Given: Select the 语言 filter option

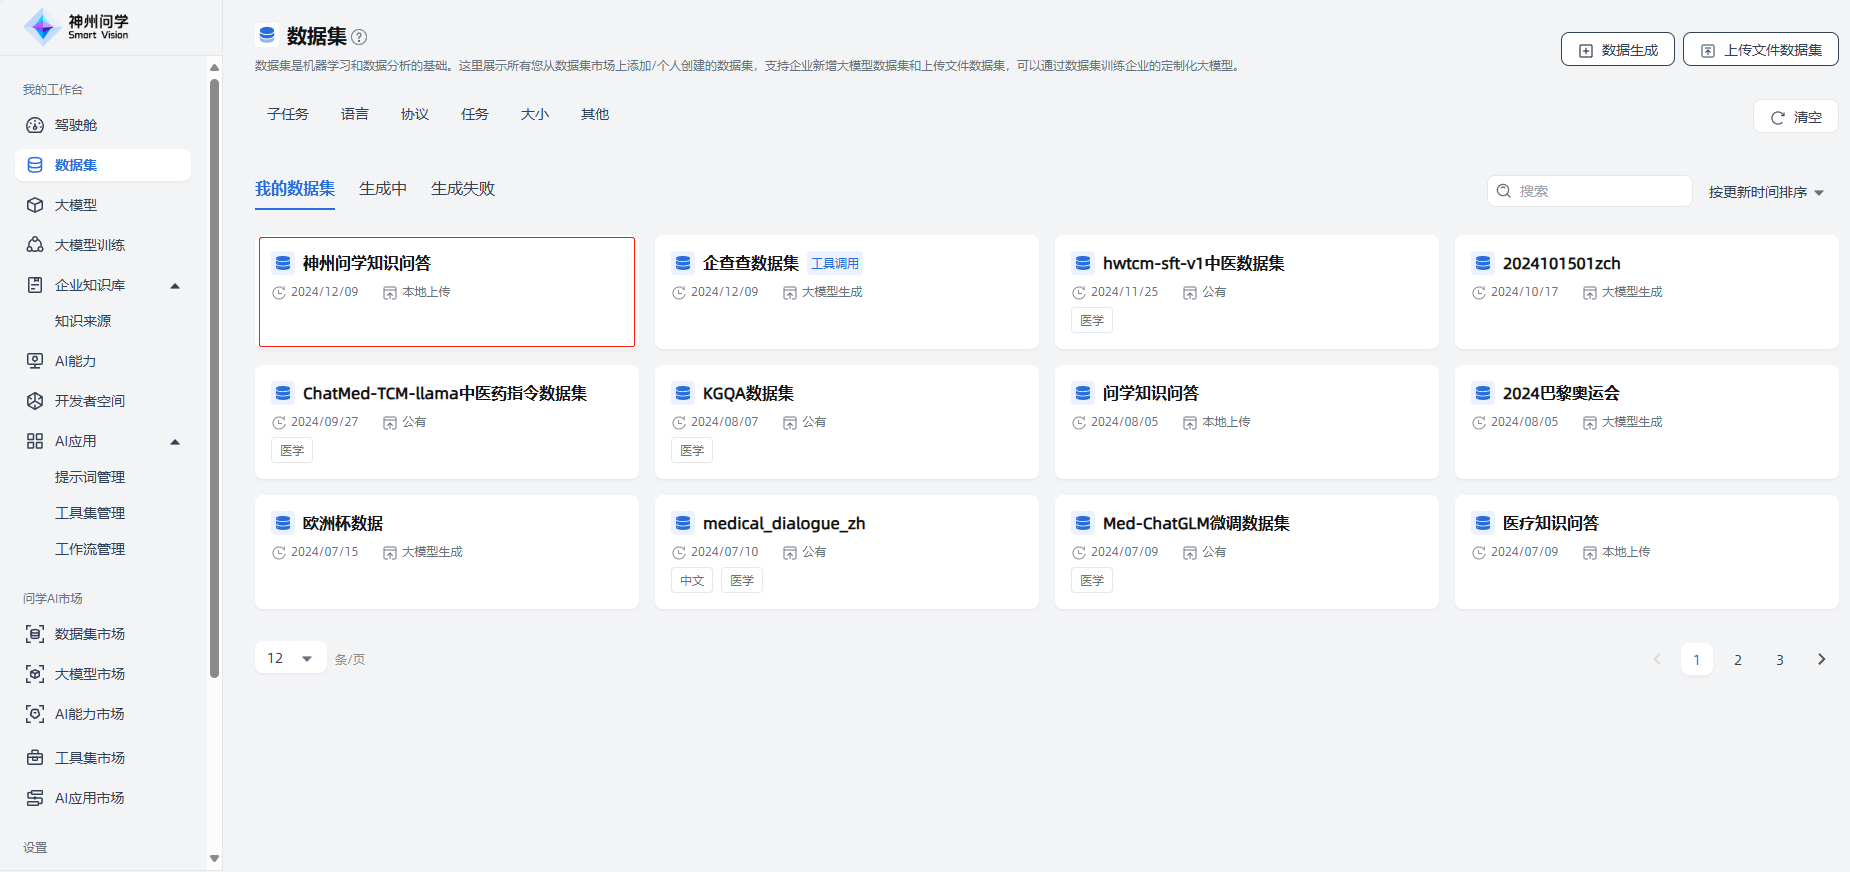Looking at the screenshot, I should (x=354, y=114).
